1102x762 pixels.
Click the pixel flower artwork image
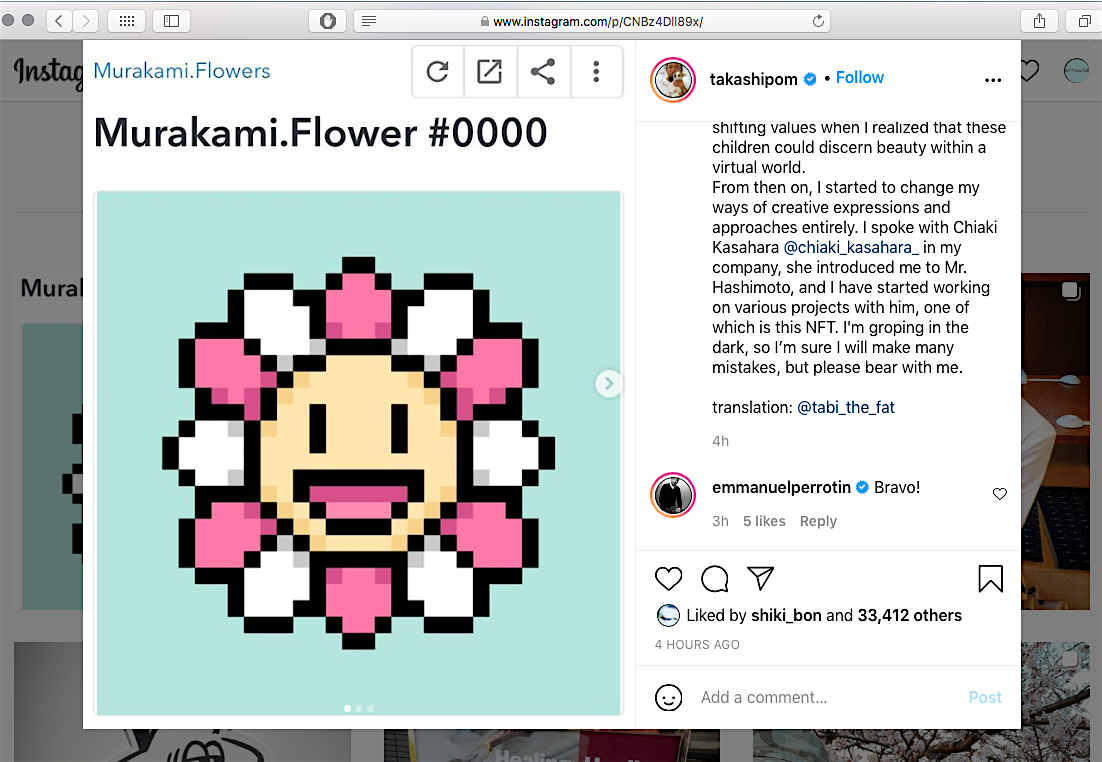click(358, 453)
